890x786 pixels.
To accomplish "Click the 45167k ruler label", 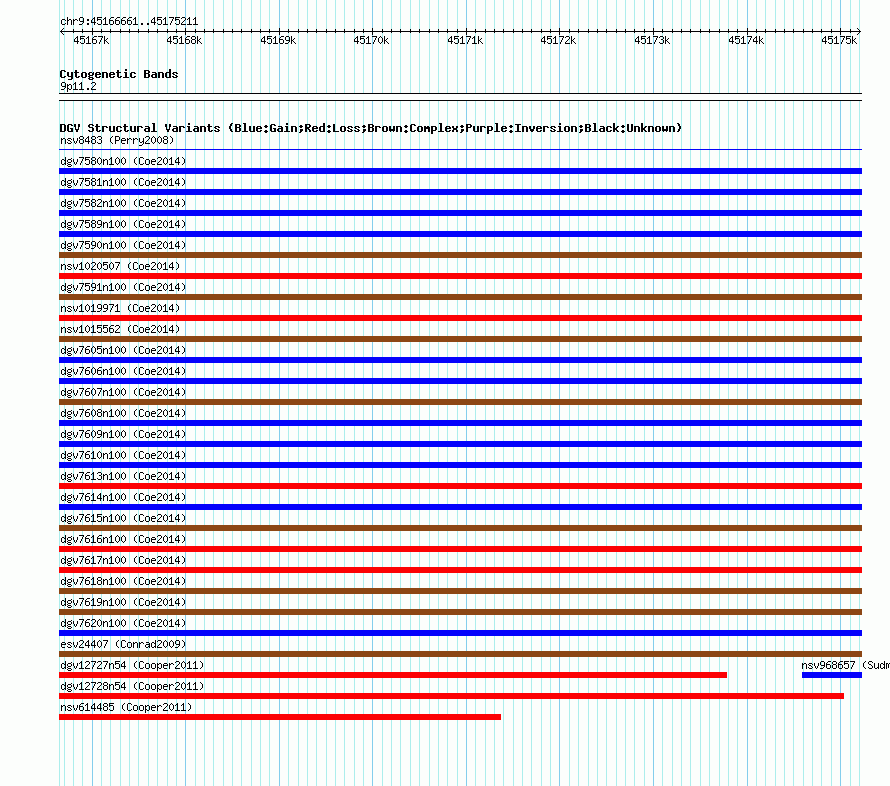I will click(x=91, y=40).
